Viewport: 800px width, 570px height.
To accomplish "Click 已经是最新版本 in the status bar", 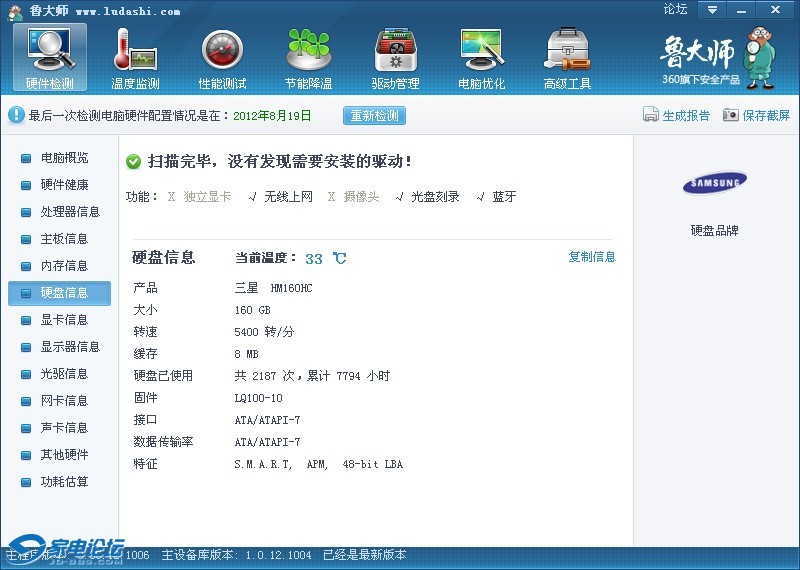I will (365, 555).
